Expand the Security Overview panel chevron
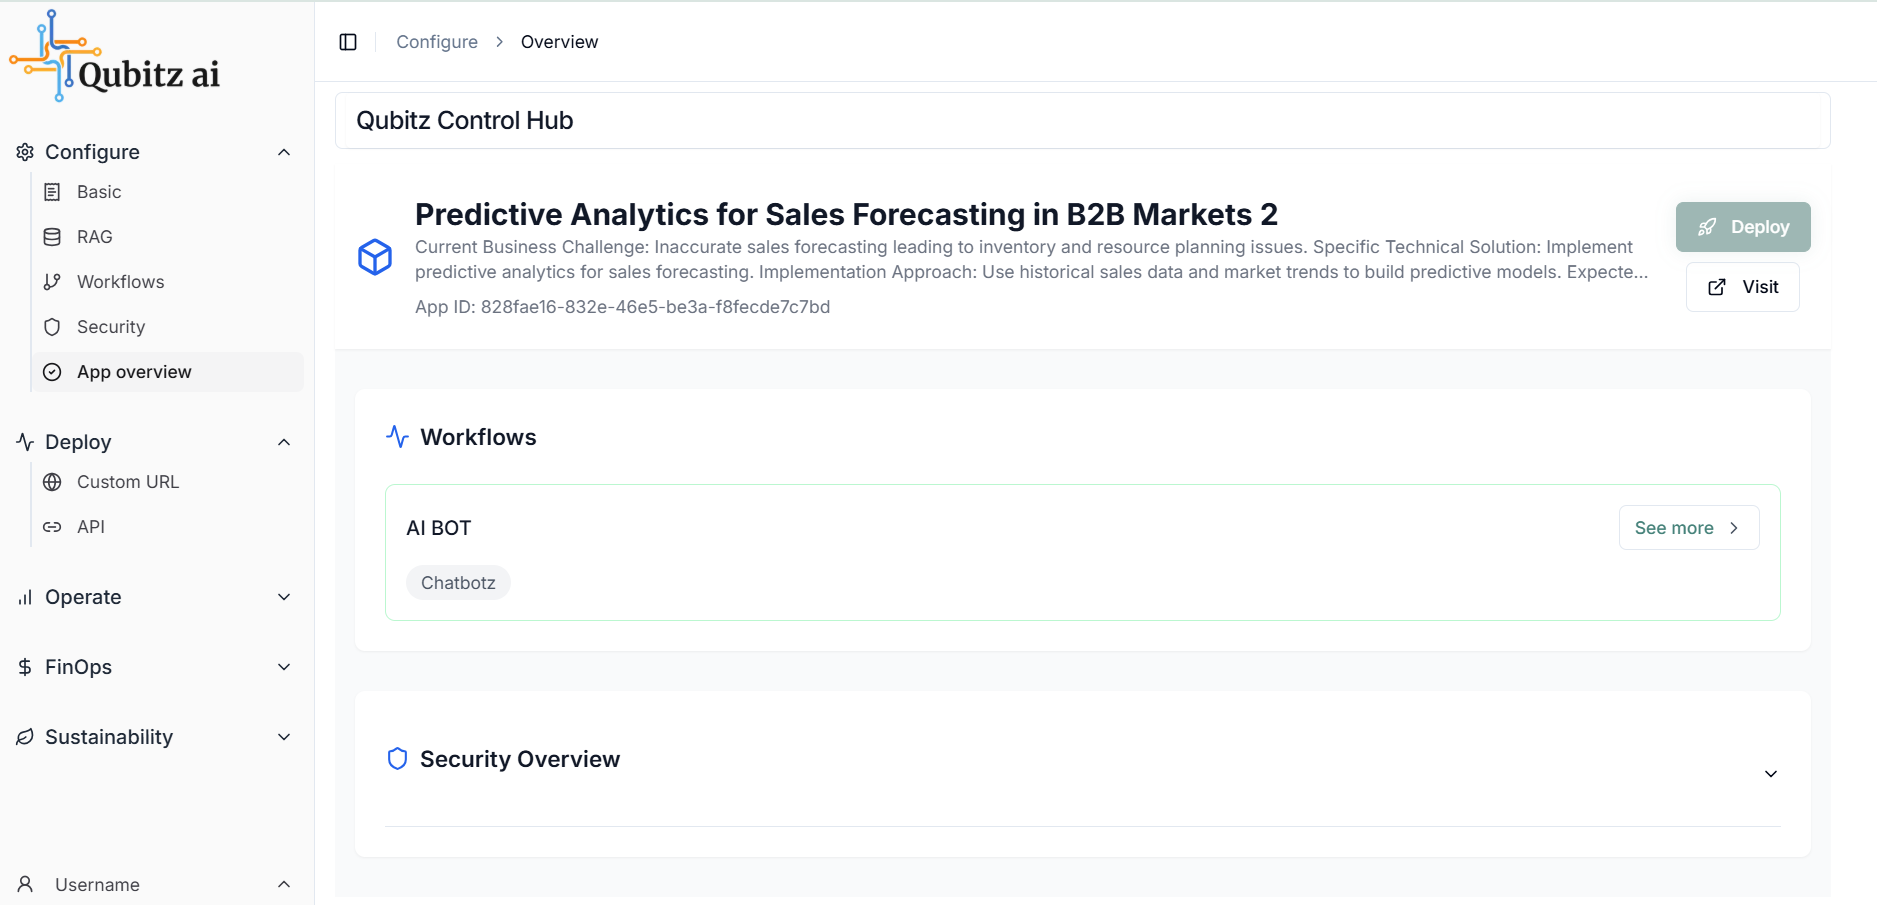Viewport: 1877px width, 905px height. coord(1770,774)
